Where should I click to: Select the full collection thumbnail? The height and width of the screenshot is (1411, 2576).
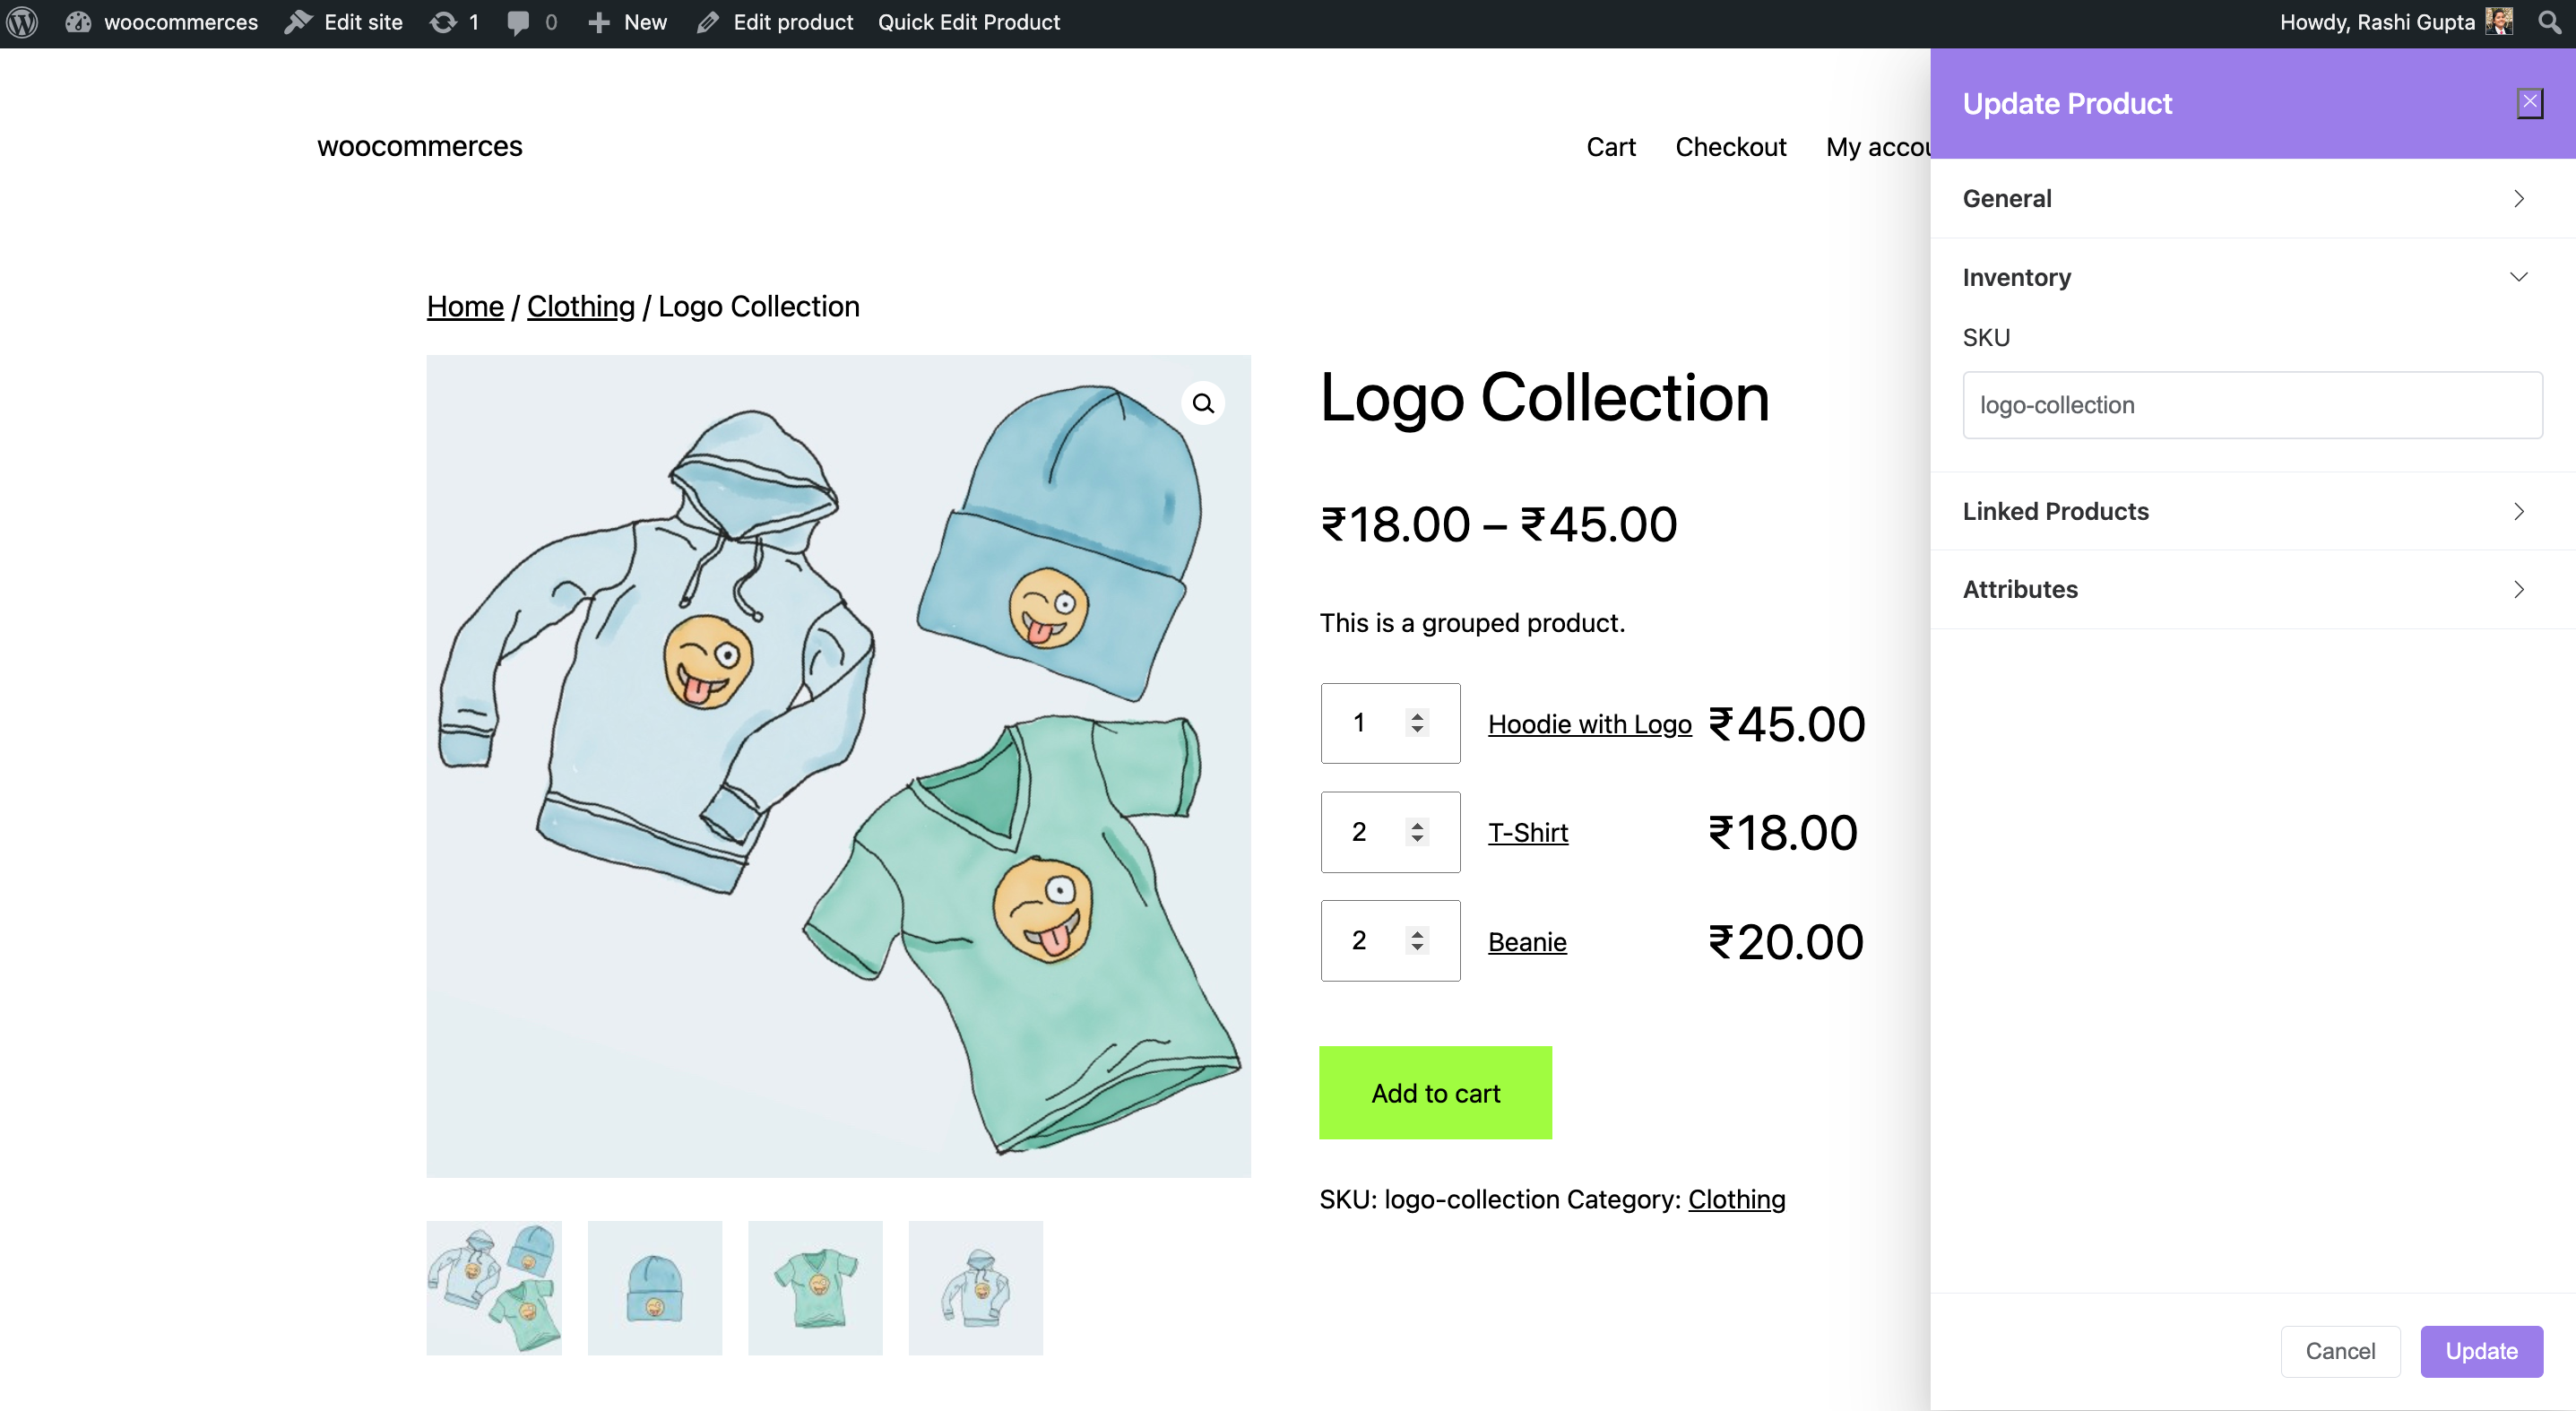pyautogui.click(x=494, y=1288)
